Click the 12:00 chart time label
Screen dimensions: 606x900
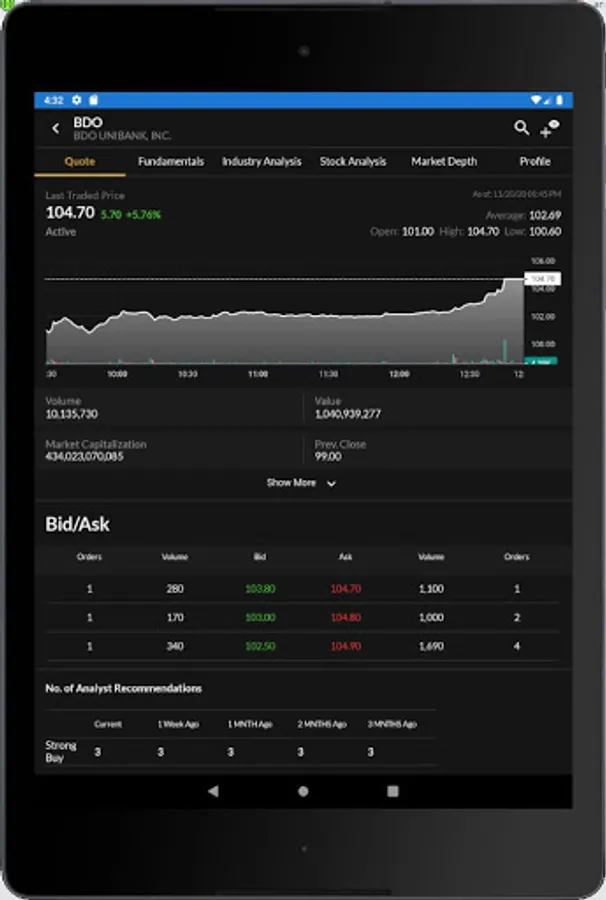click(x=399, y=374)
